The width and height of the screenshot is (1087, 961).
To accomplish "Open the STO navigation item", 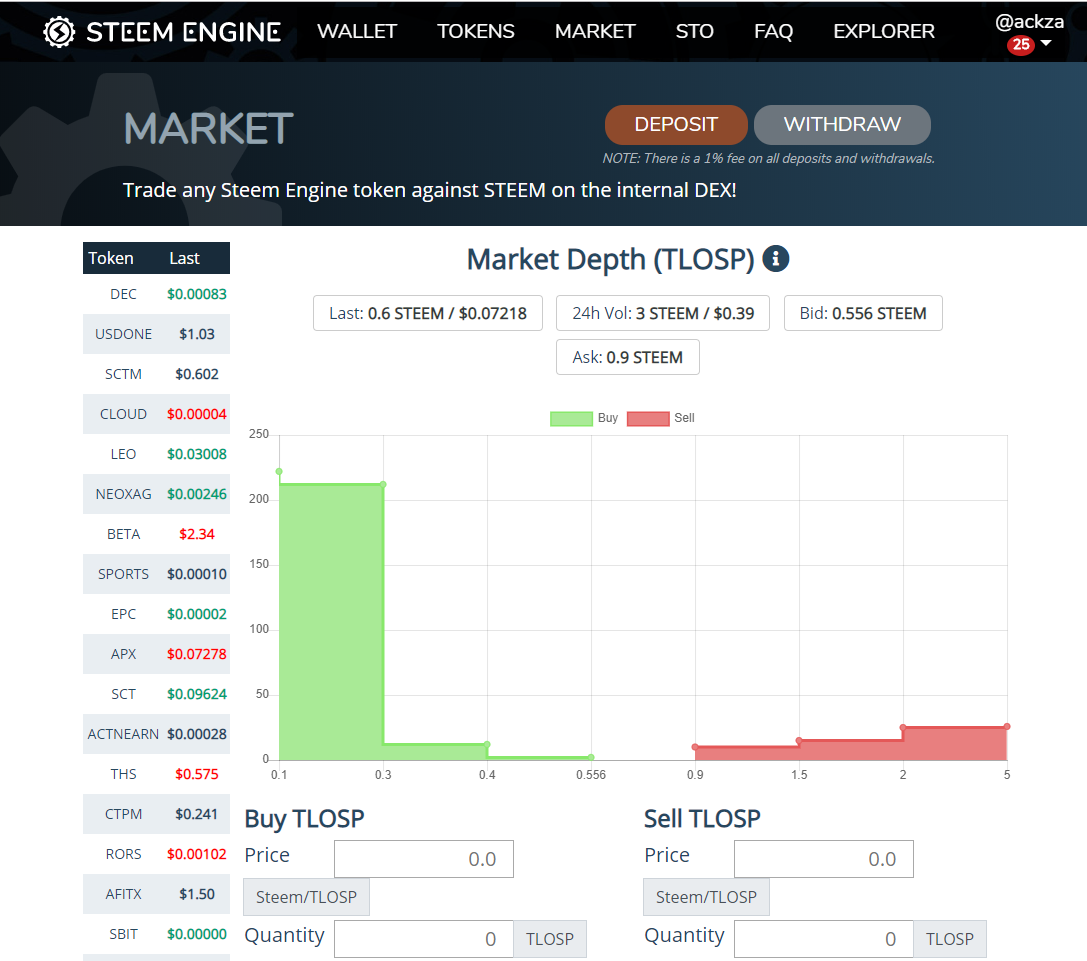I will [695, 31].
